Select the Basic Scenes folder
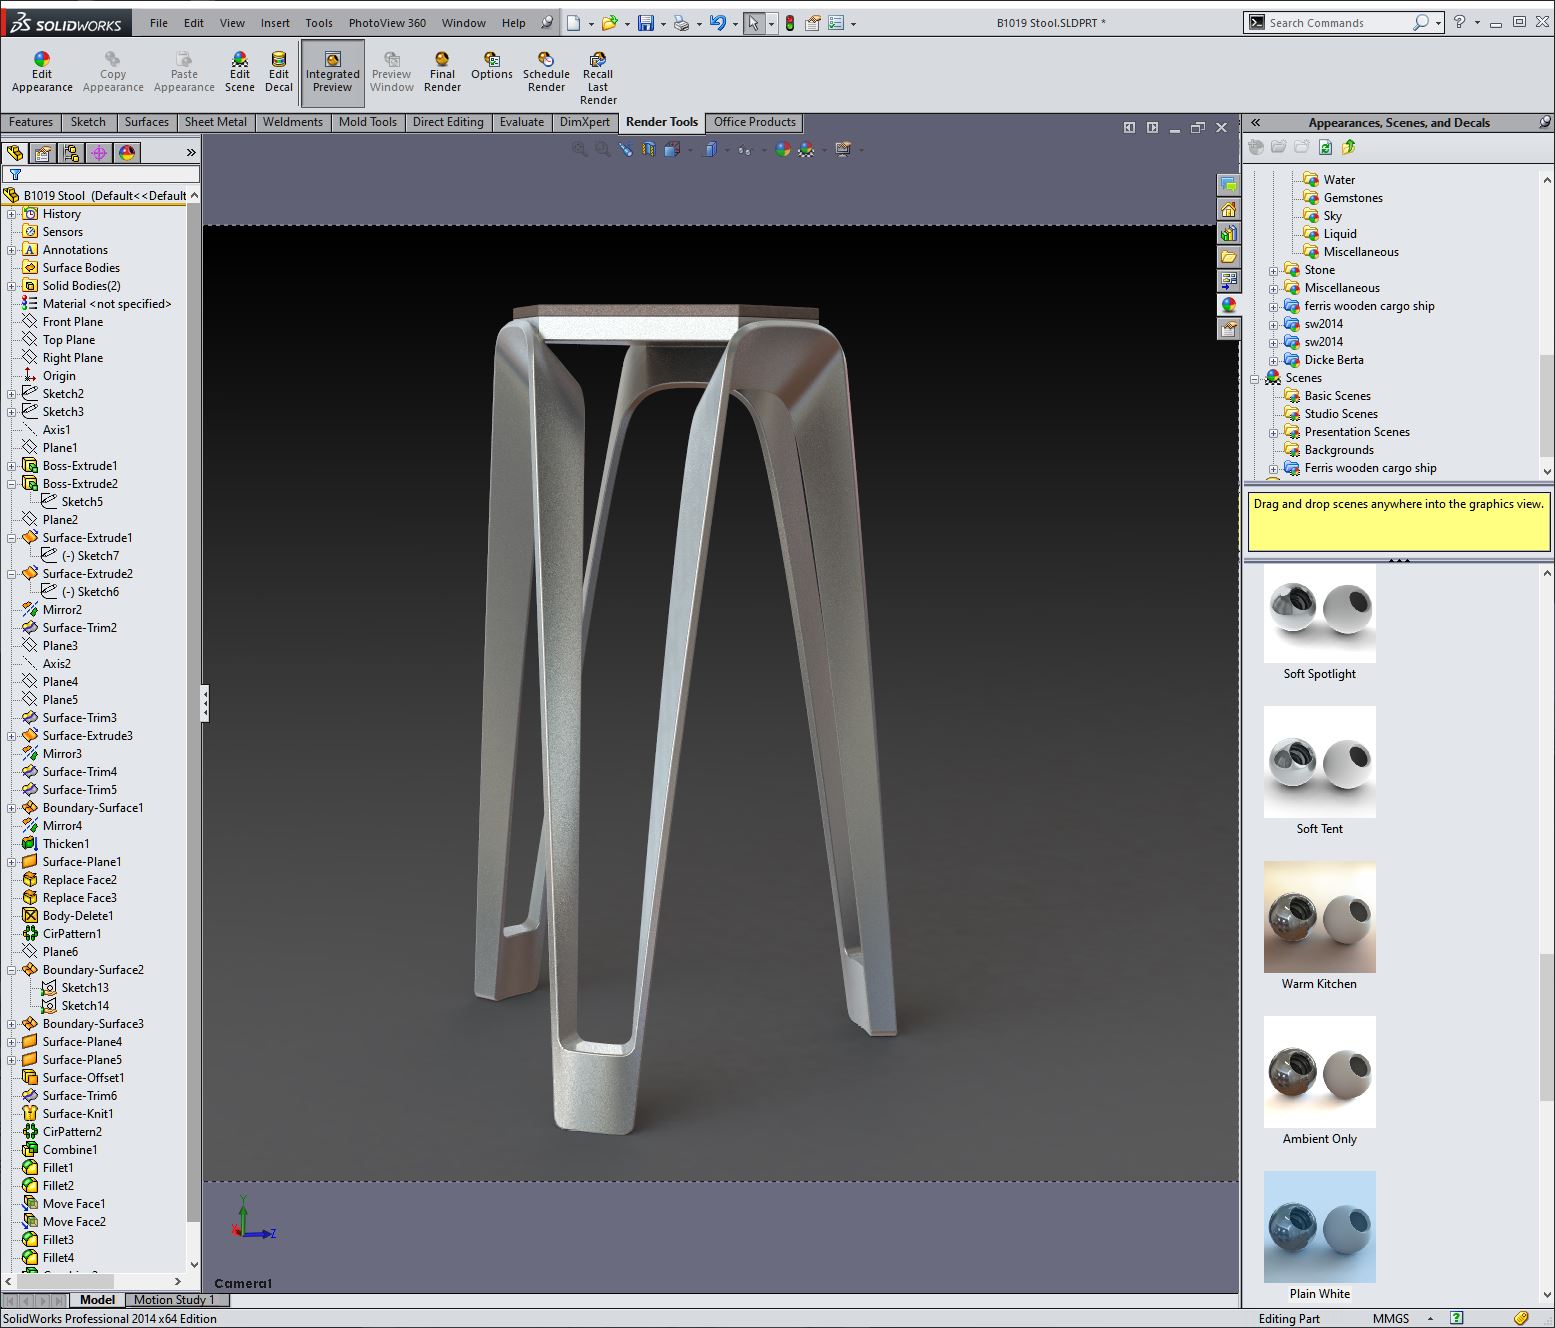The height and width of the screenshot is (1328, 1555). click(x=1337, y=396)
